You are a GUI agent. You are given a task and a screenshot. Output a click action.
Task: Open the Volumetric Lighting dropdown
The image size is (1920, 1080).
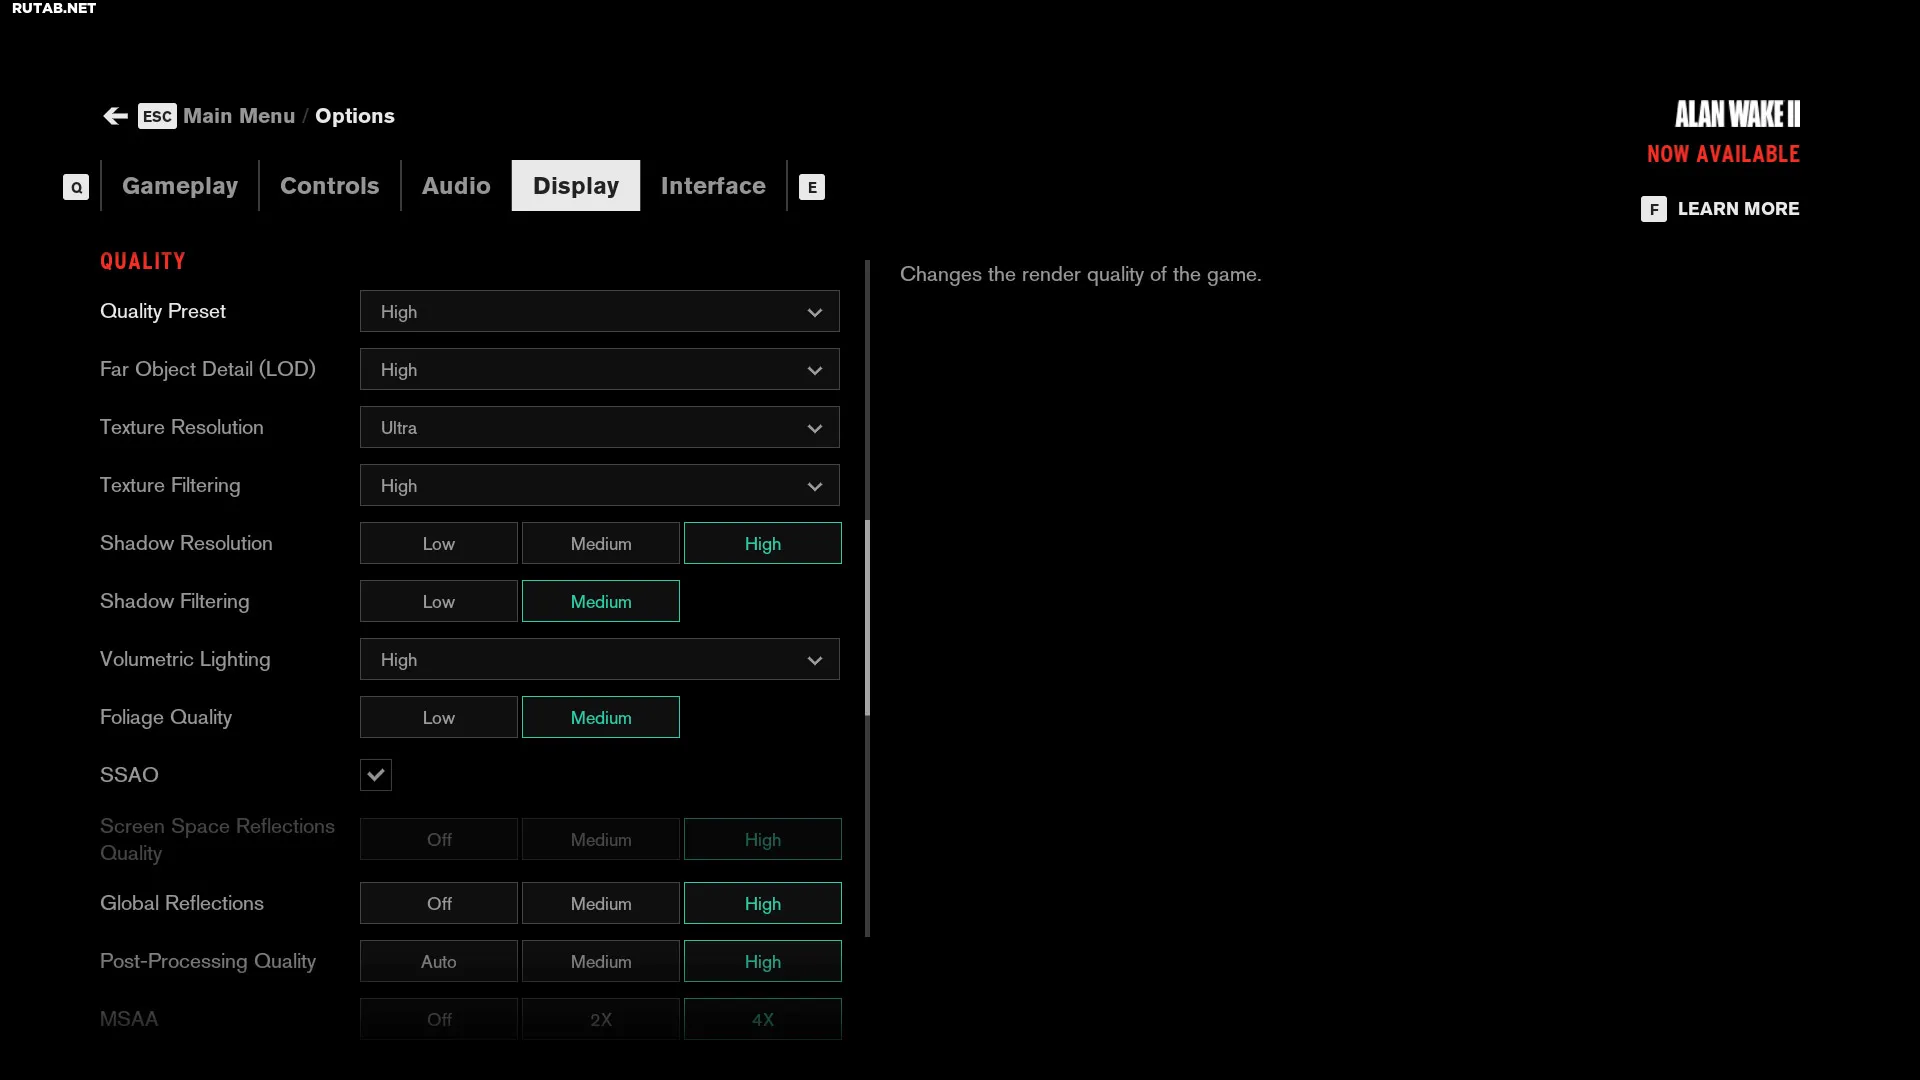click(600, 659)
